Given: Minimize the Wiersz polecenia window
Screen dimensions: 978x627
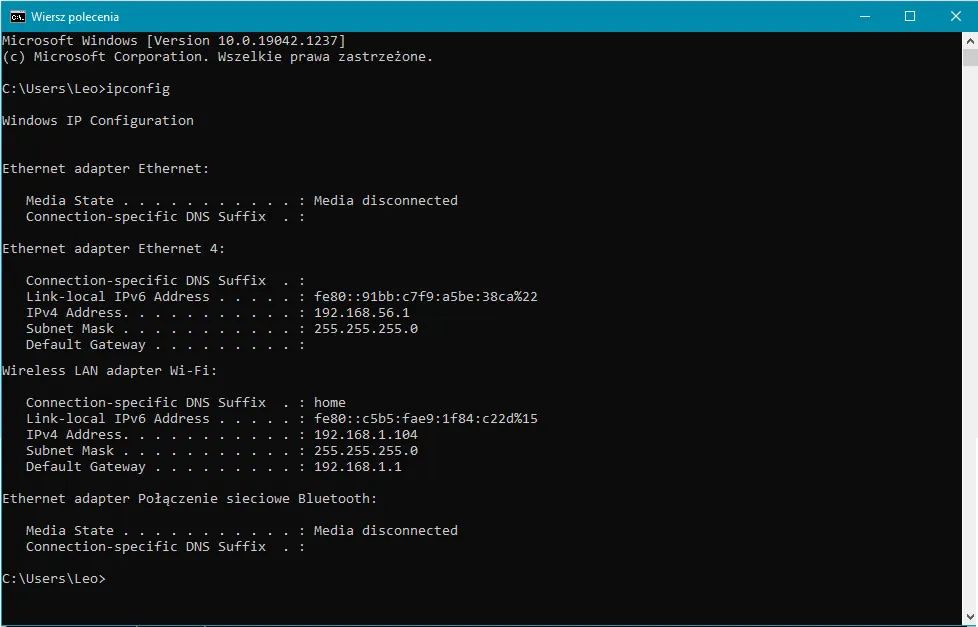Looking at the screenshot, I should (x=864, y=16).
